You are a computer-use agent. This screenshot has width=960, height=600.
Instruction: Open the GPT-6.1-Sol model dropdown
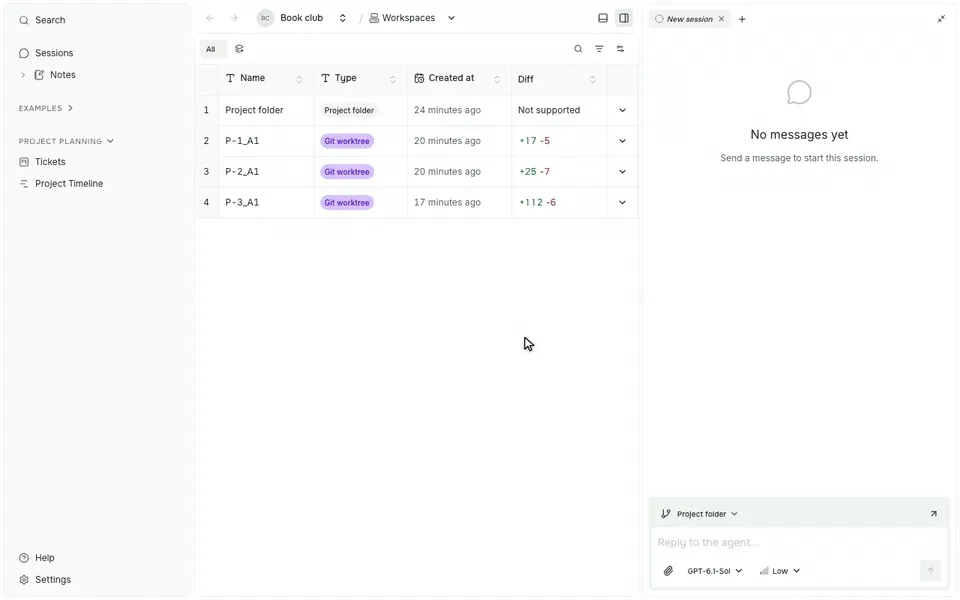(714, 571)
